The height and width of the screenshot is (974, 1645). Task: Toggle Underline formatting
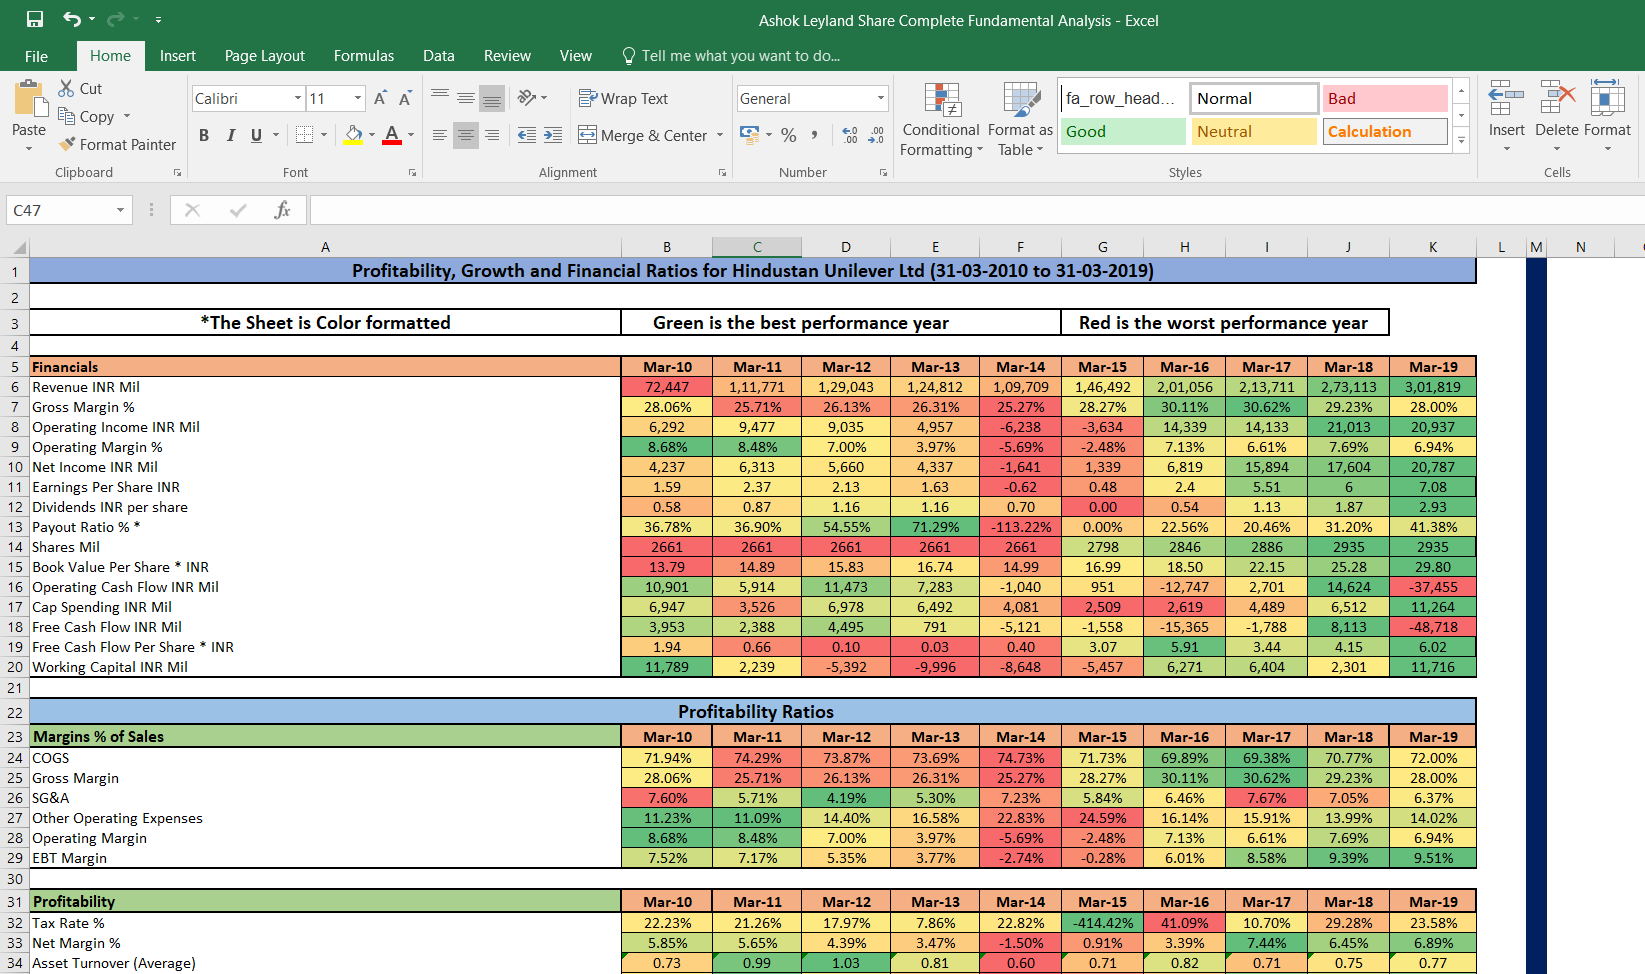point(256,135)
